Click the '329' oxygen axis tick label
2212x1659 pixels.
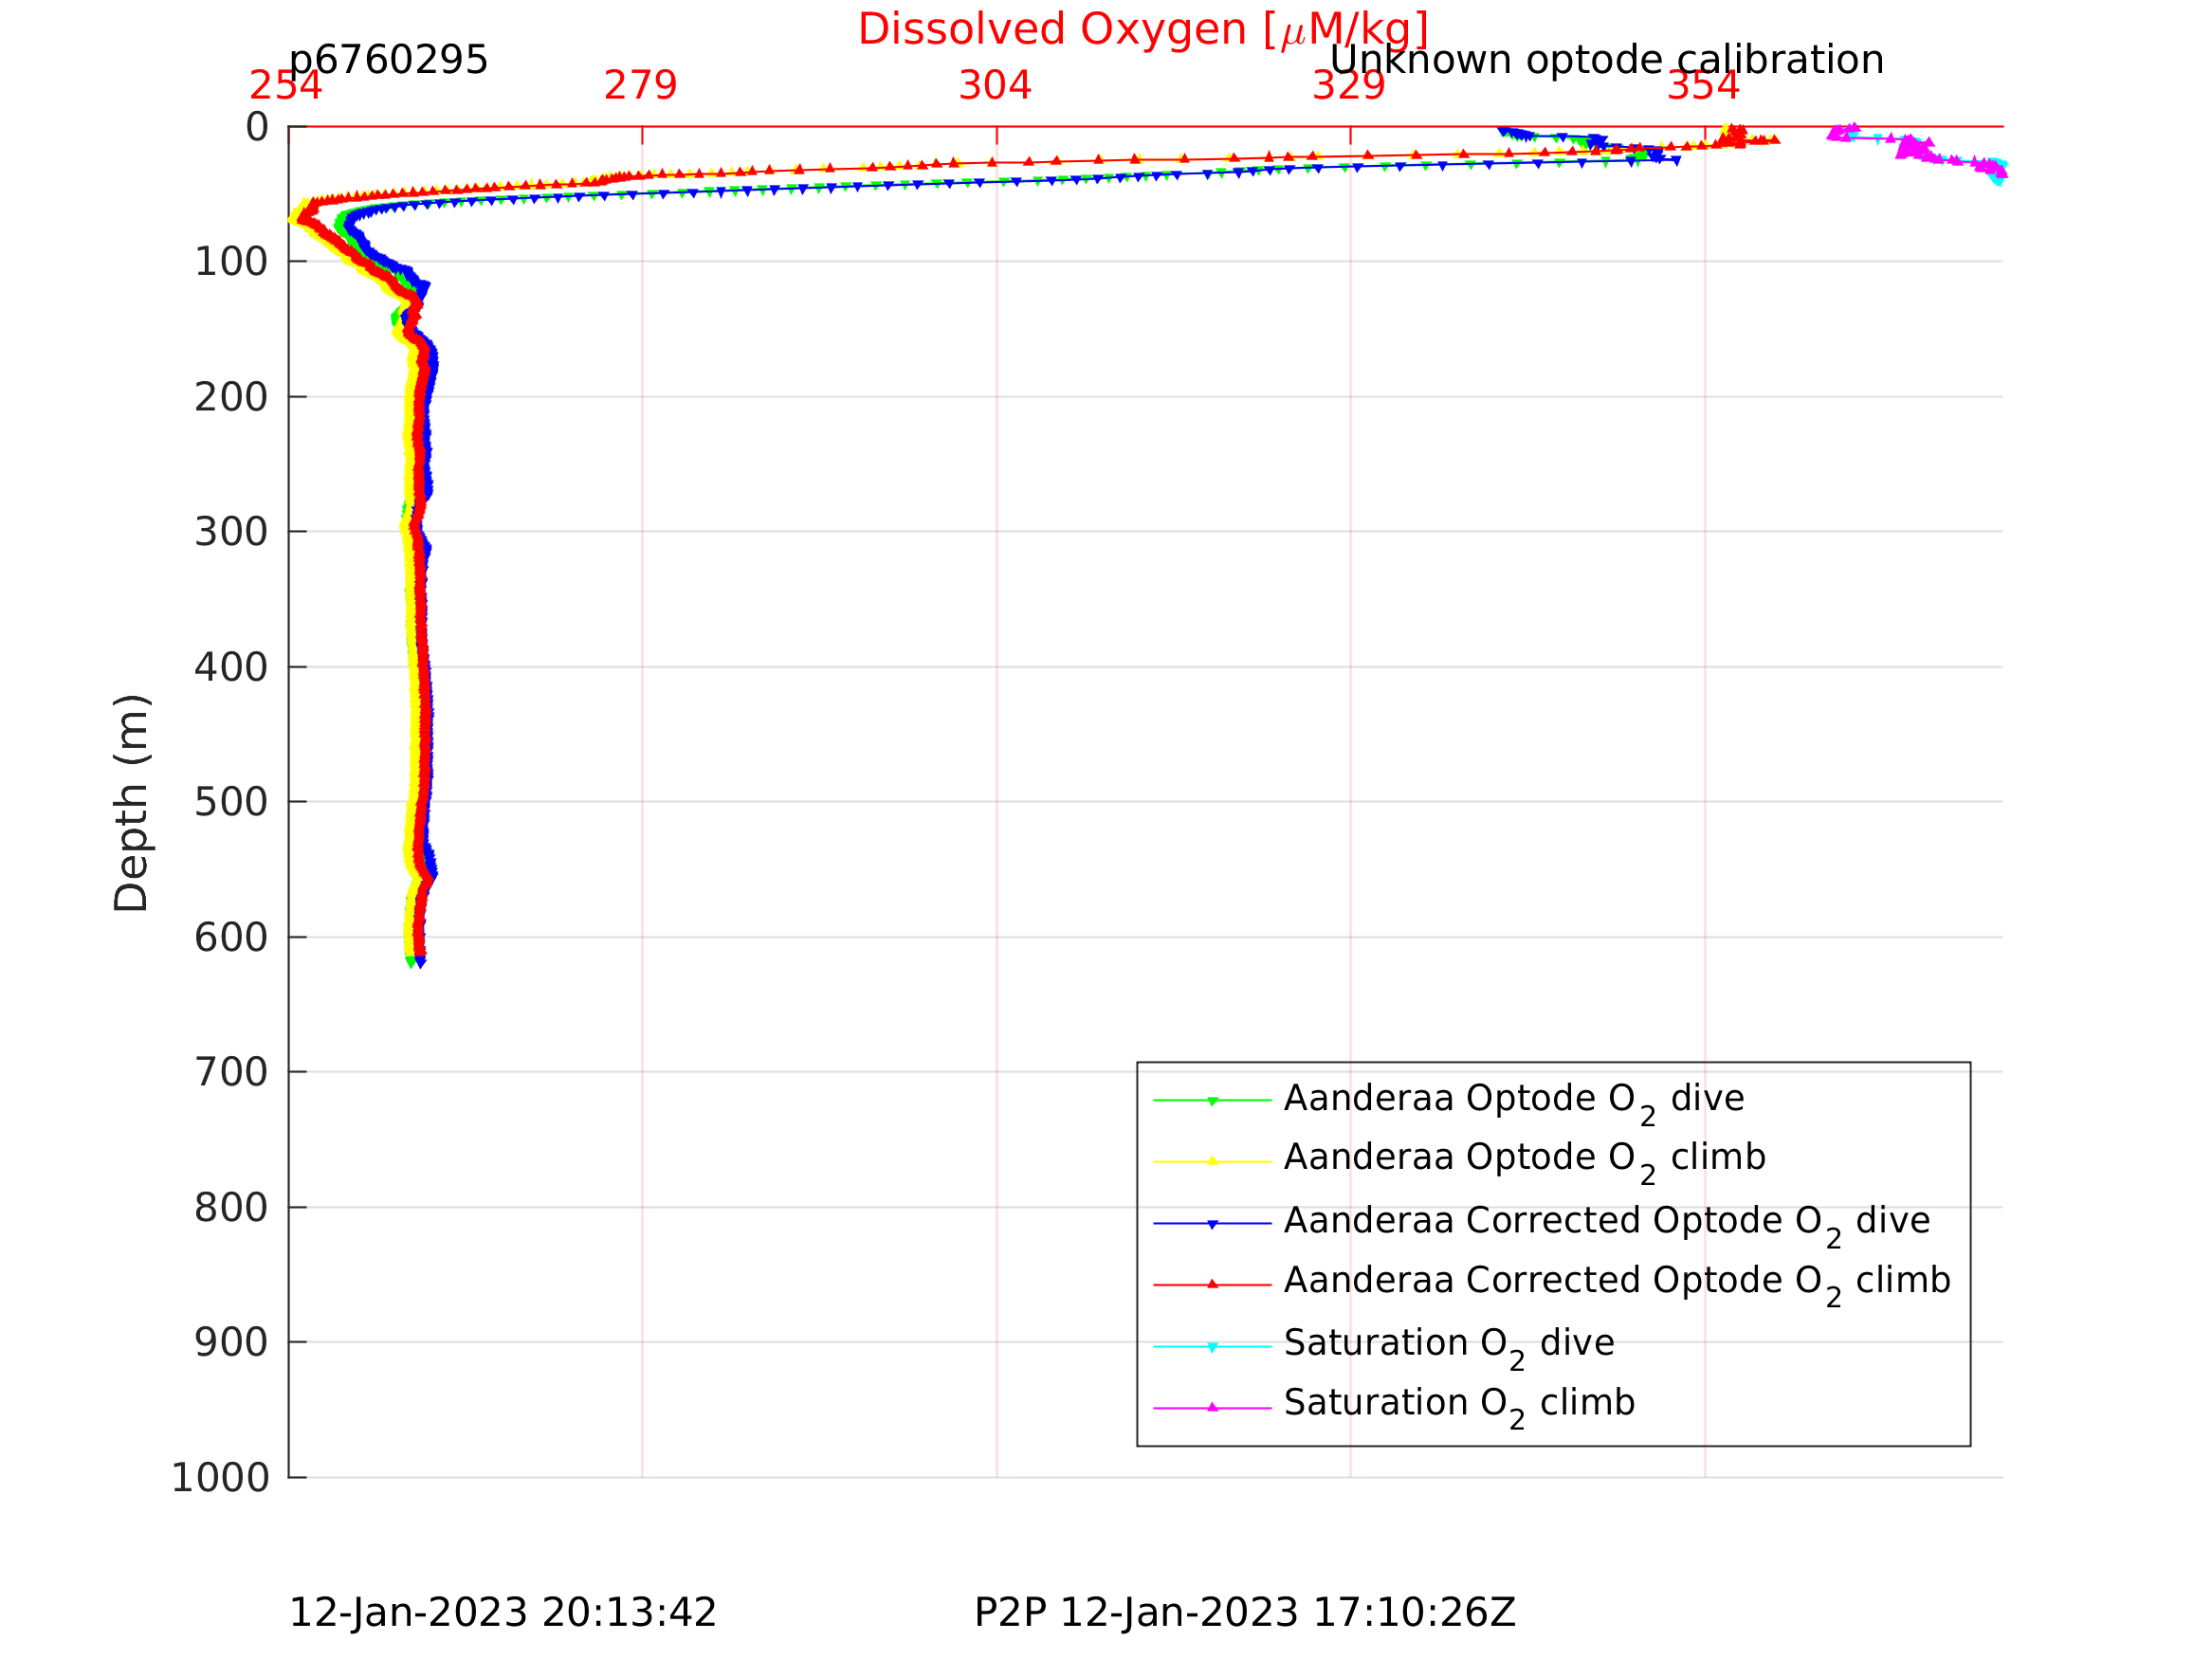click(x=1349, y=86)
